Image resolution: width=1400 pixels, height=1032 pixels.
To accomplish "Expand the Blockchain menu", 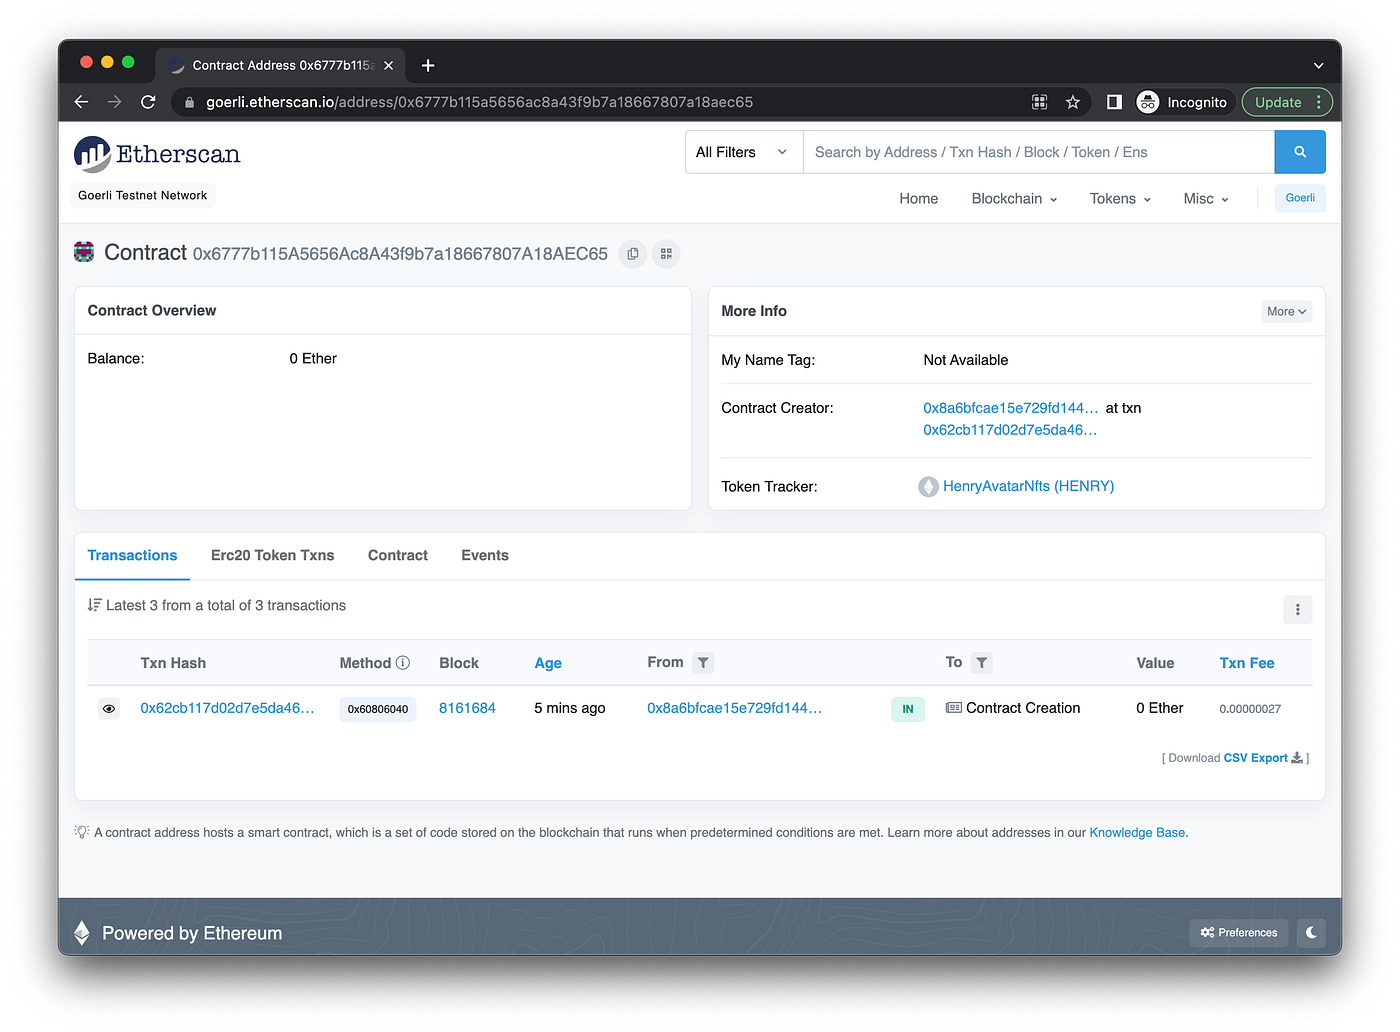I will pos(1014,199).
